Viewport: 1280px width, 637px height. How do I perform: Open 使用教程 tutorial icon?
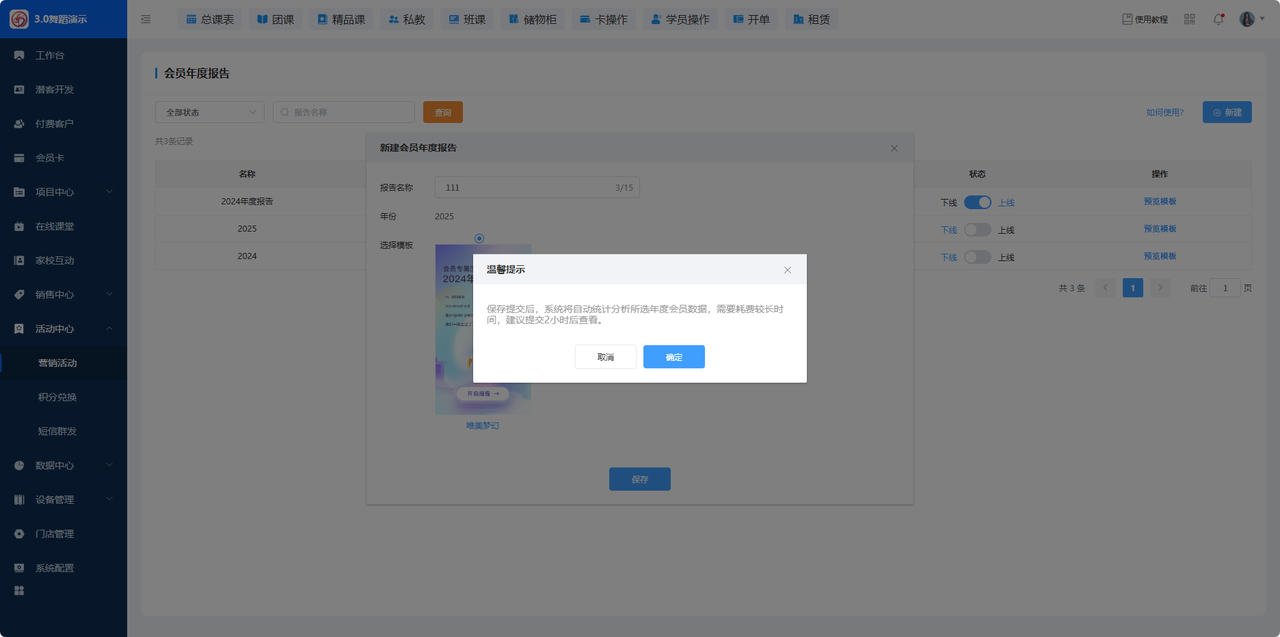[1127, 19]
